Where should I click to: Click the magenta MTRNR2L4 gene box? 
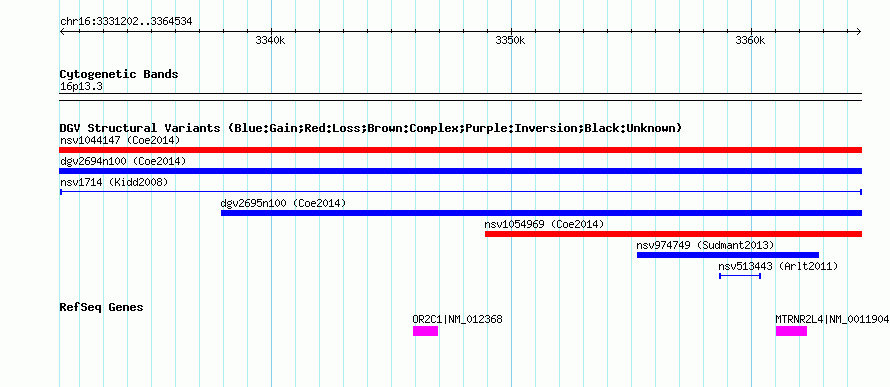(x=791, y=331)
